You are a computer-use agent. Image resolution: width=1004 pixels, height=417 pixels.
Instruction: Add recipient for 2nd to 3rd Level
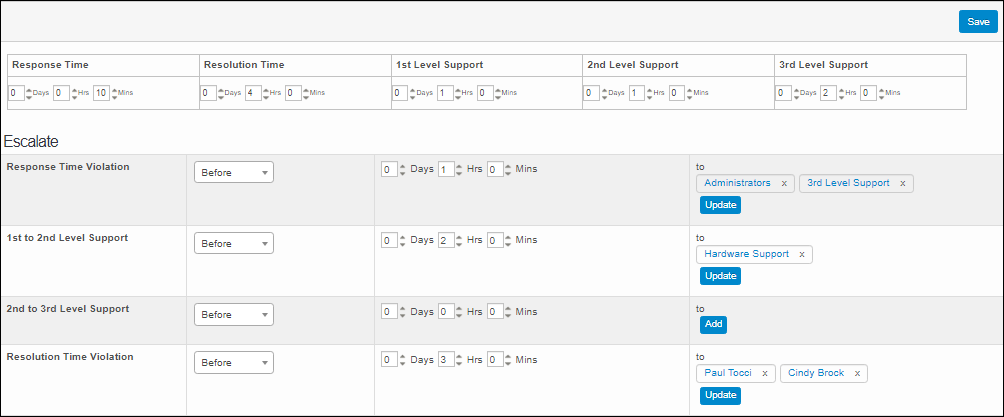click(x=713, y=324)
